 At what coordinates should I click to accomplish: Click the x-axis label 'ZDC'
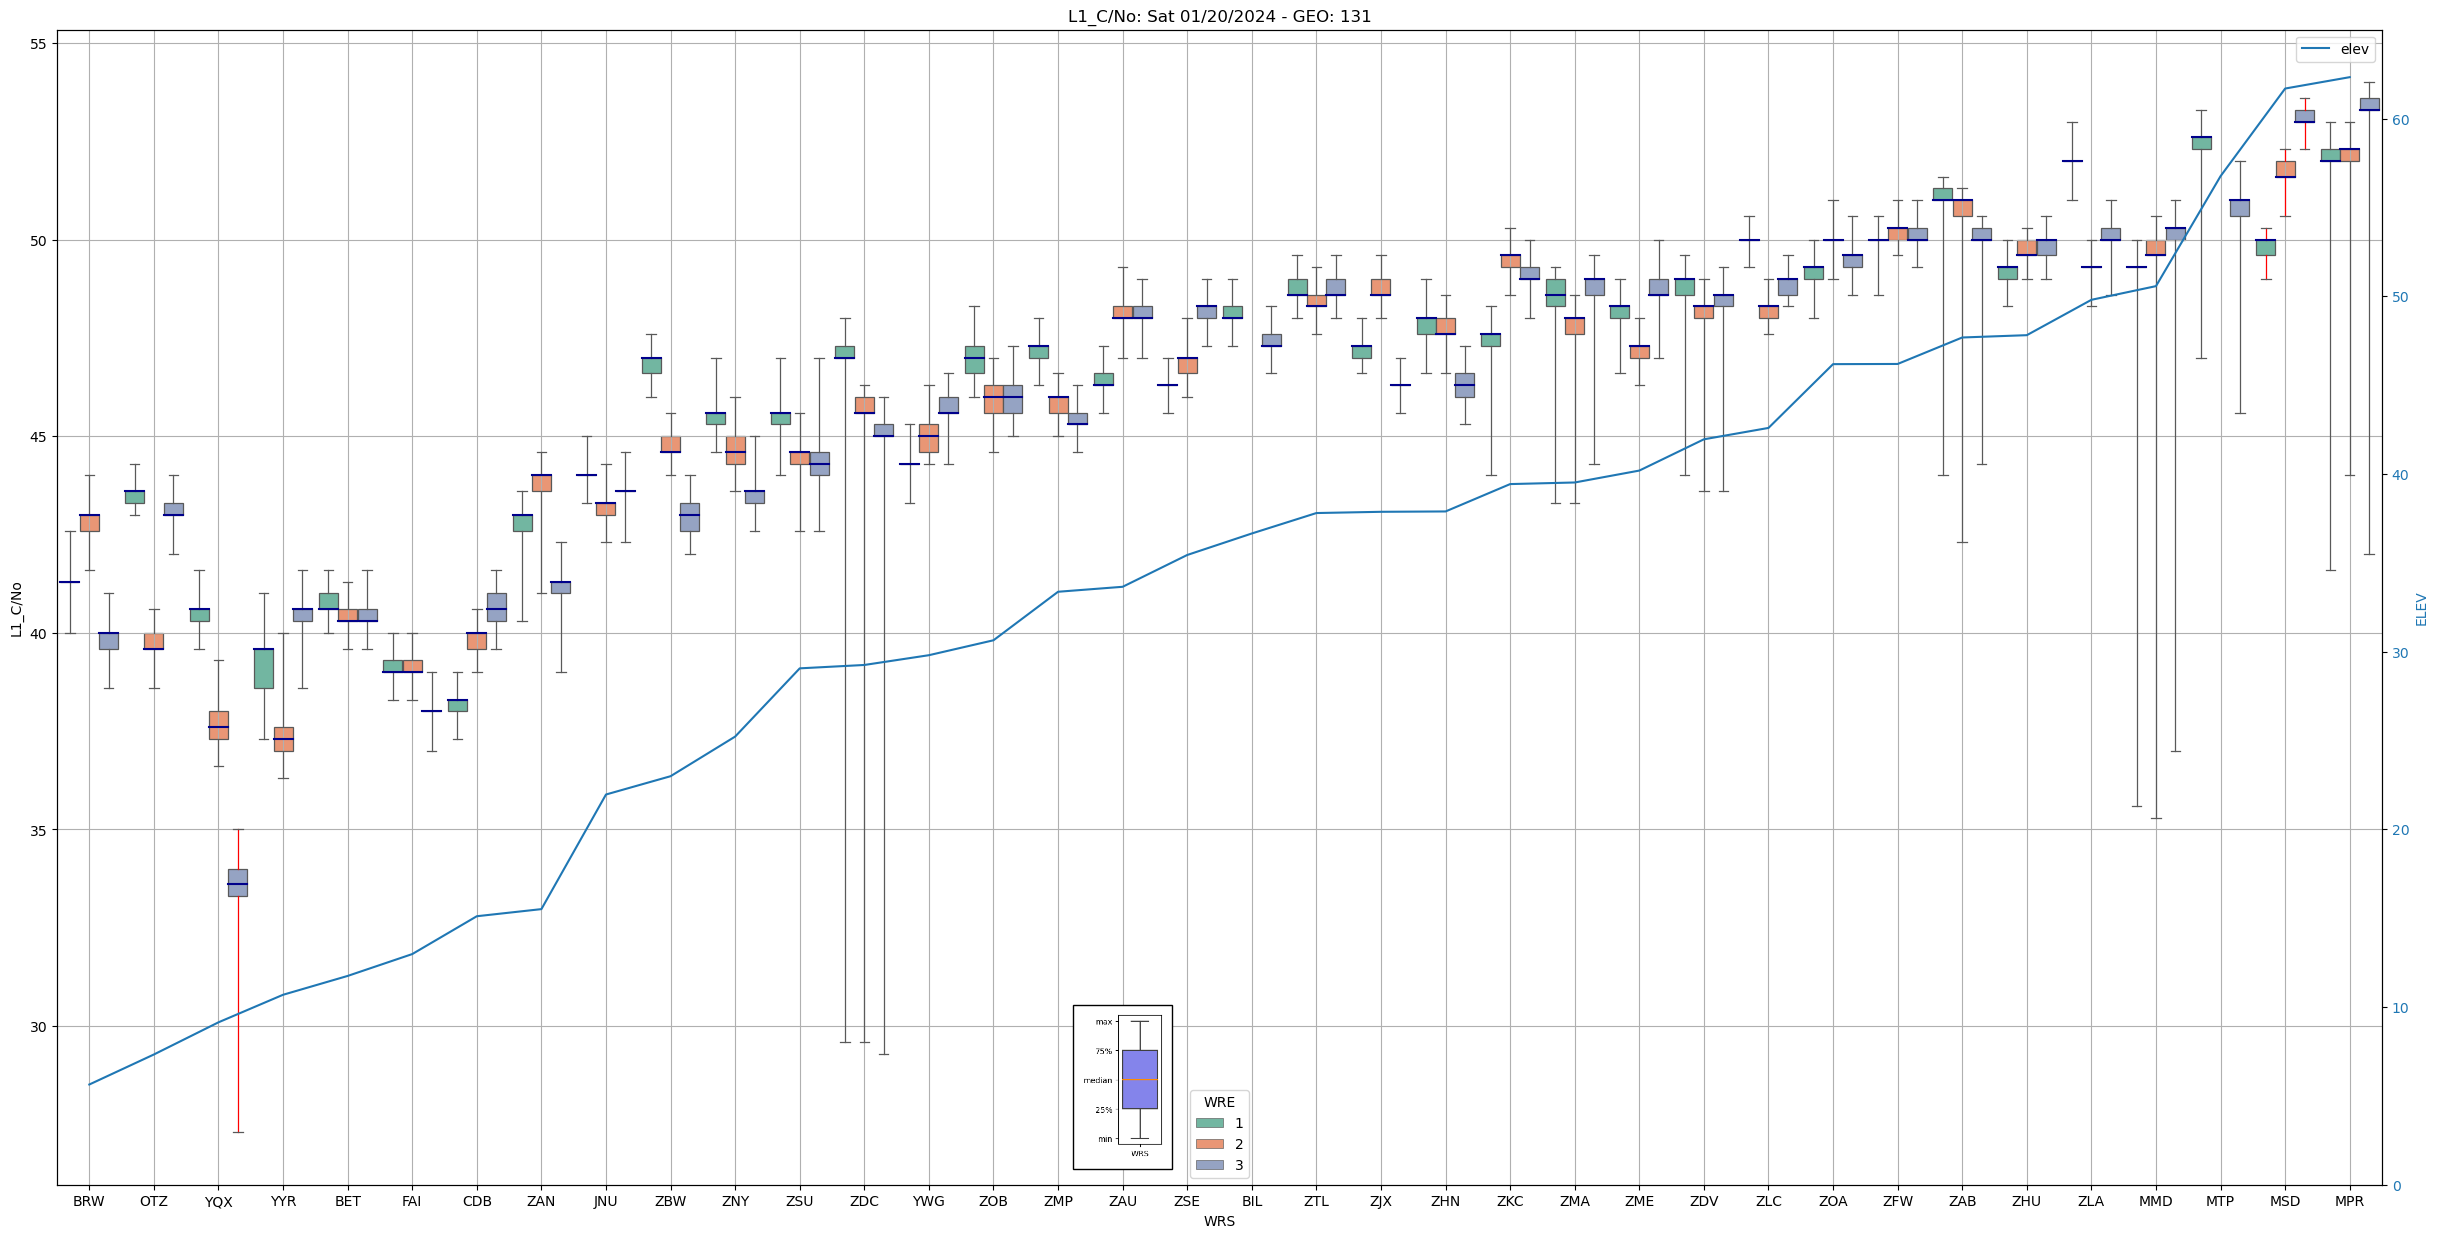[864, 1201]
